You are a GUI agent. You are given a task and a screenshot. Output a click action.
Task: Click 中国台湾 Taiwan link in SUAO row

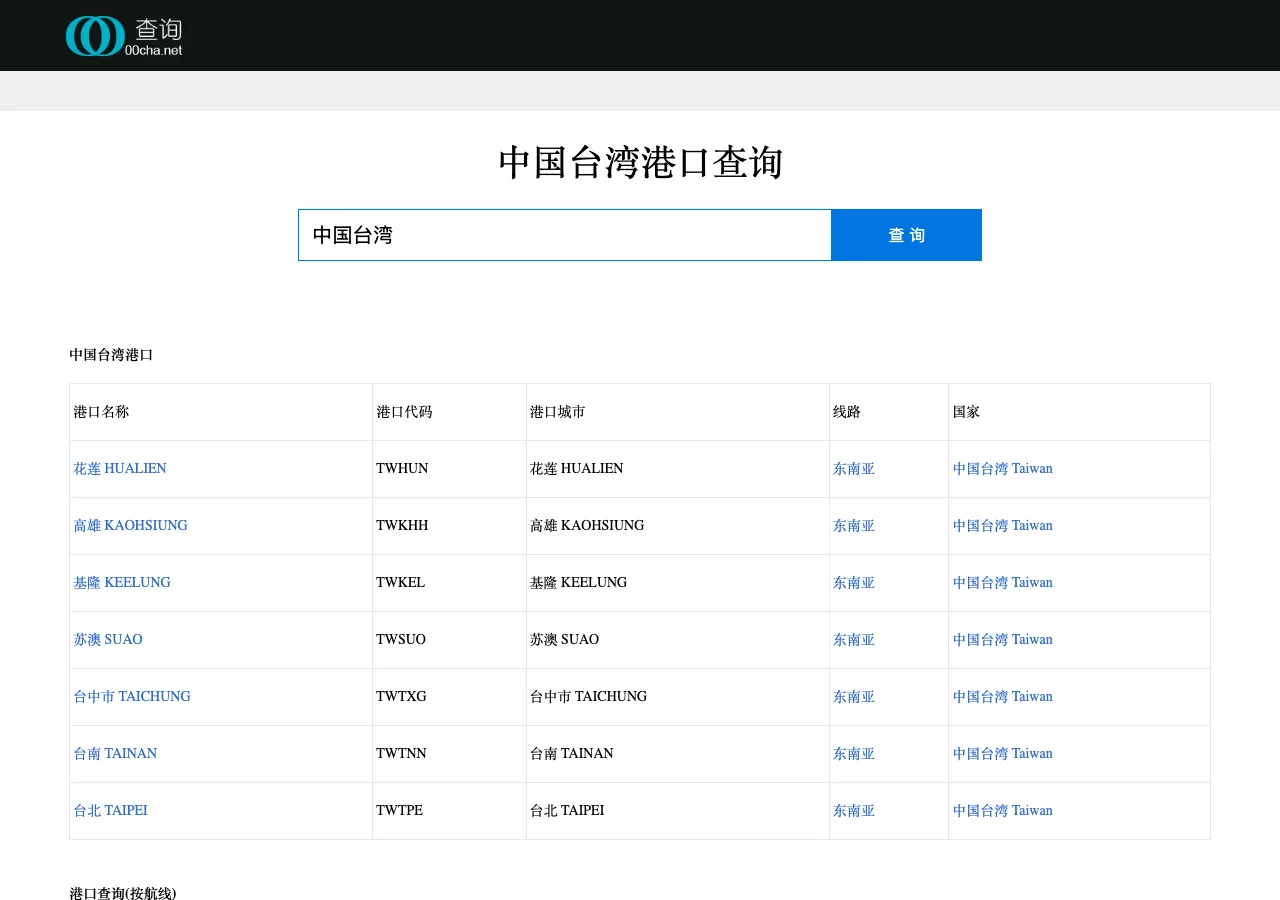tap(1003, 639)
